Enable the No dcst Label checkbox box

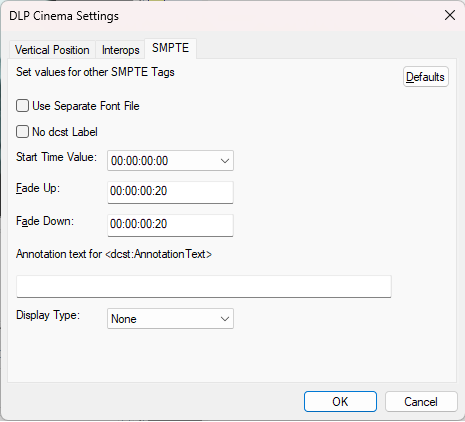pyautogui.click(x=22, y=132)
